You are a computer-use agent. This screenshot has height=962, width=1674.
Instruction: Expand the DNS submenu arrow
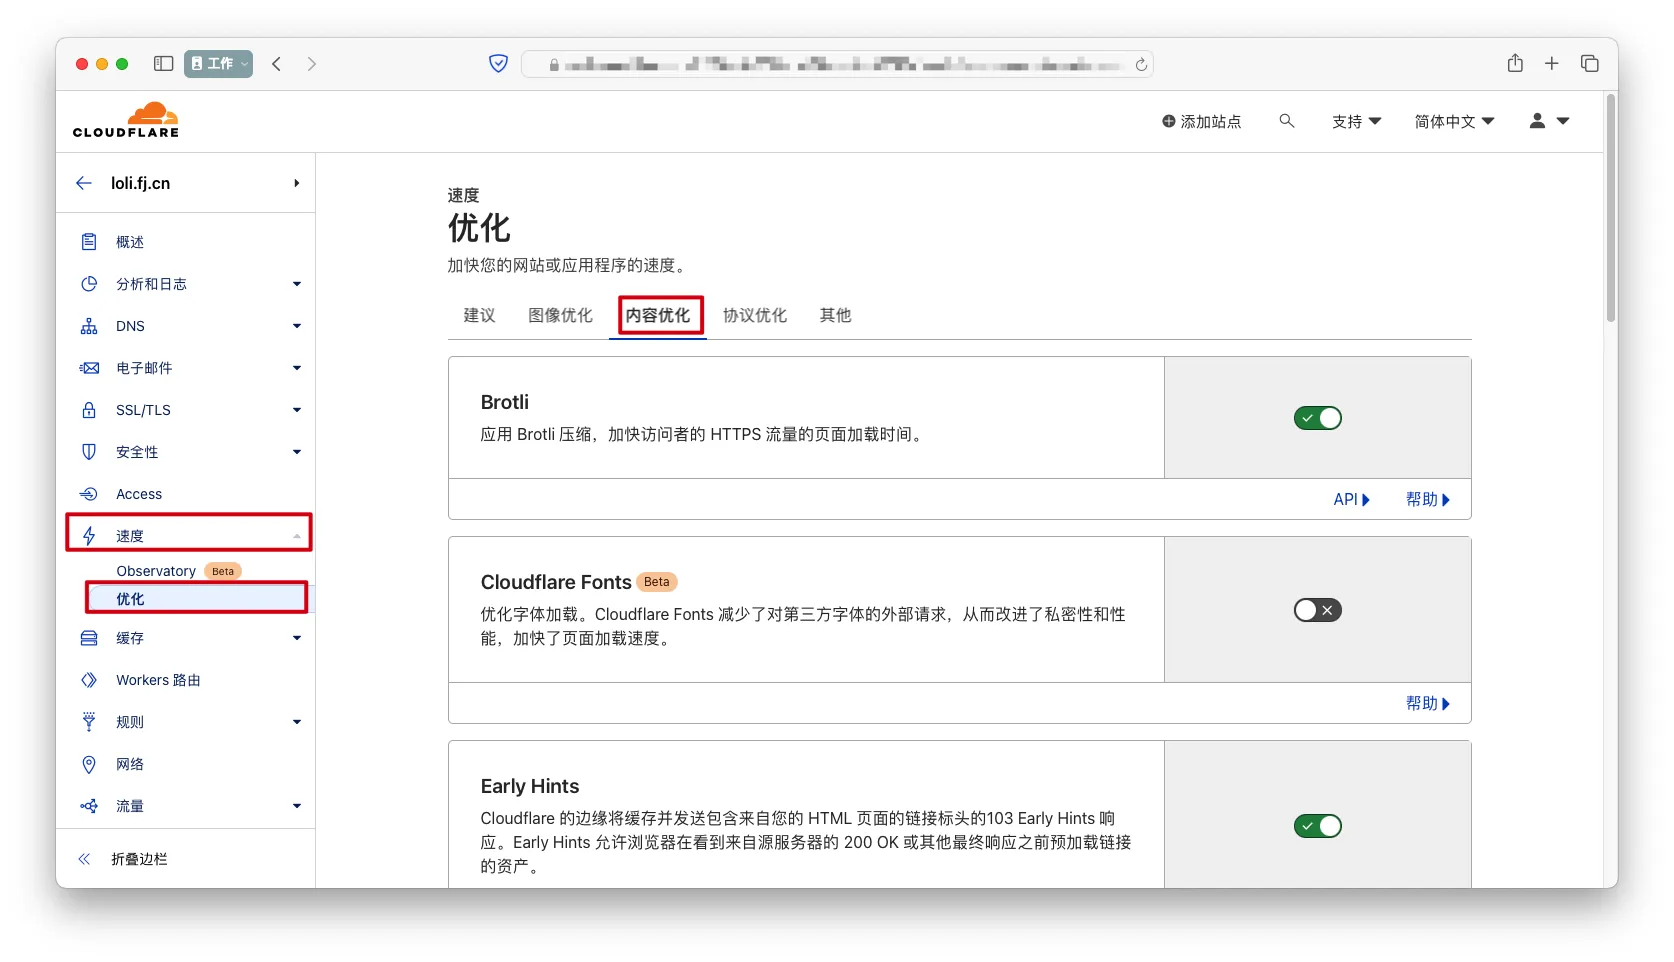pyautogui.click(x=297, y=326)
